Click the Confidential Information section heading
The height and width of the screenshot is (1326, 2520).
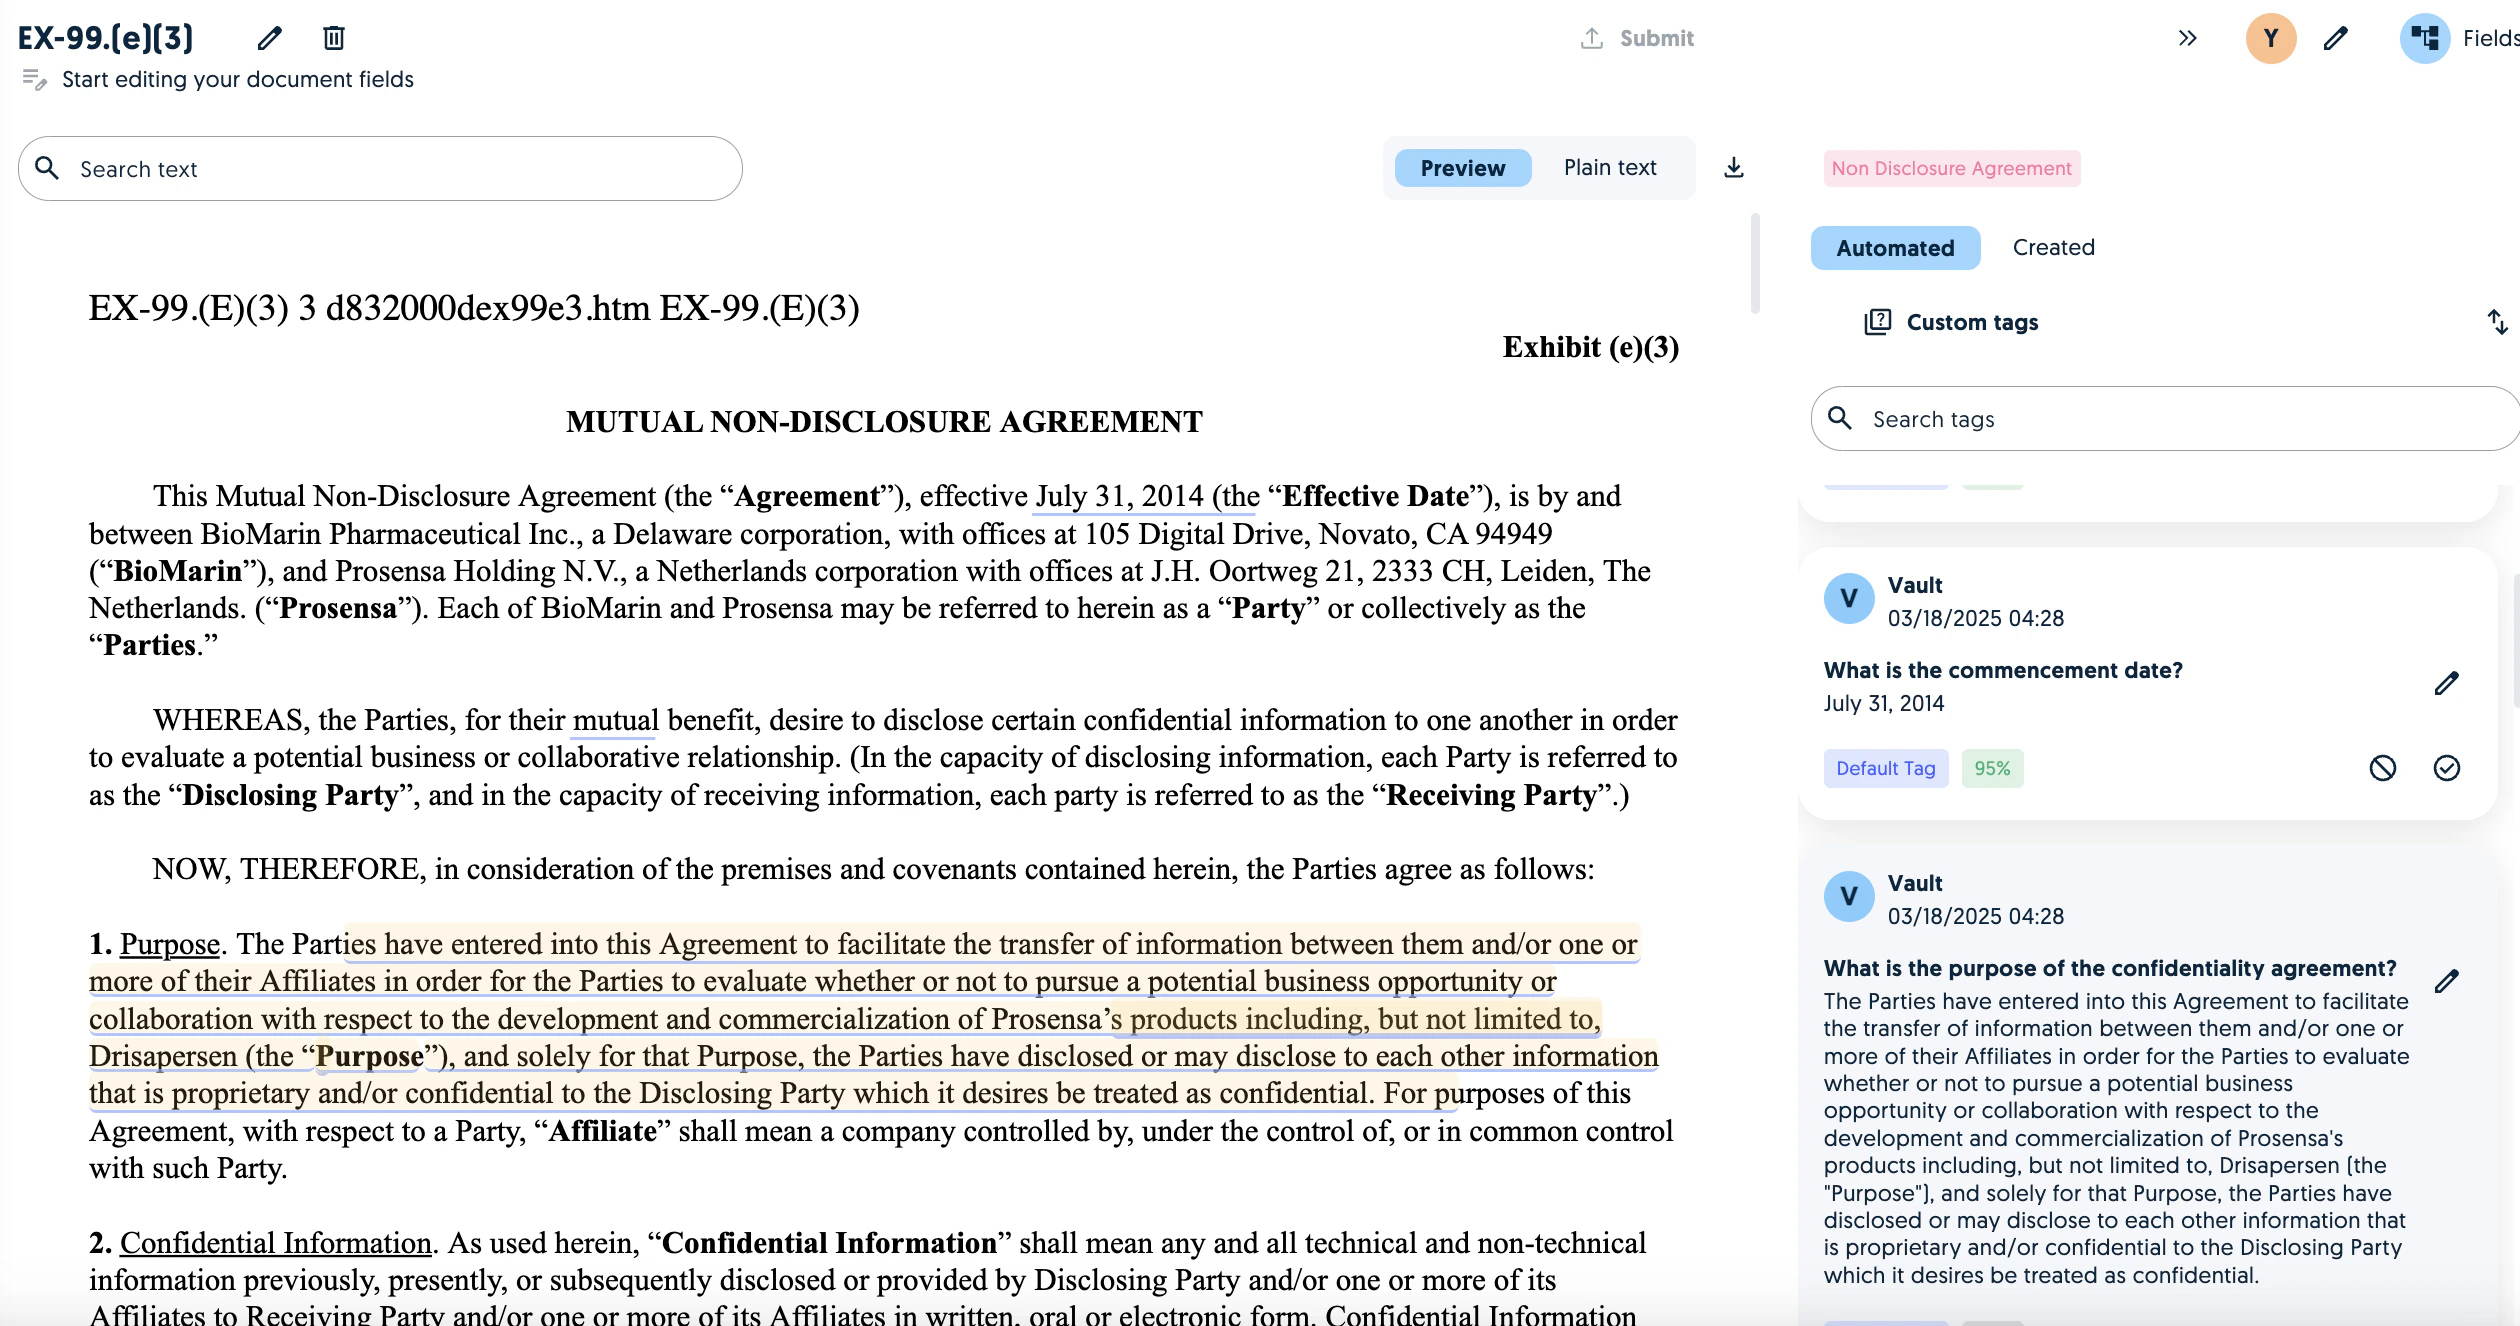pyautogui.click(x=275, y=1243)
